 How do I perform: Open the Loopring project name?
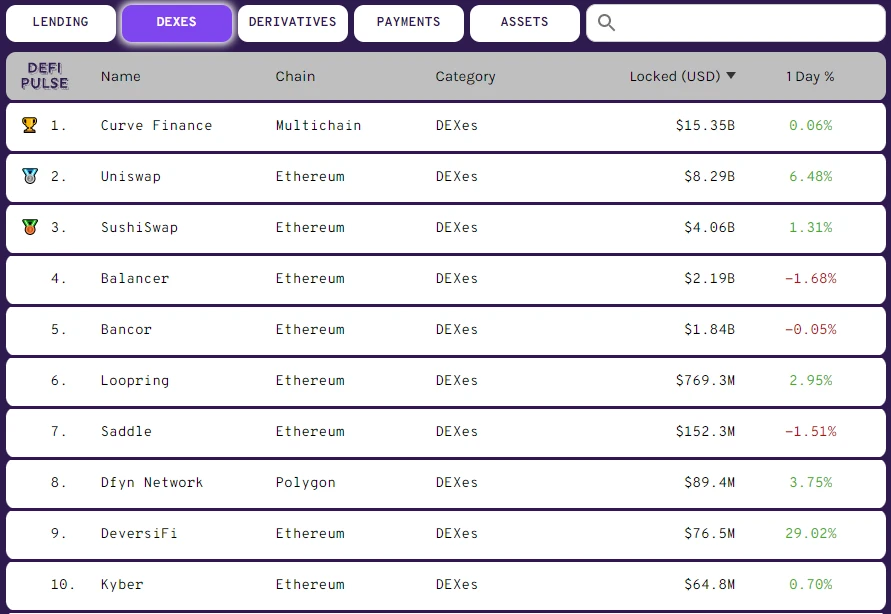pos(135,381)
